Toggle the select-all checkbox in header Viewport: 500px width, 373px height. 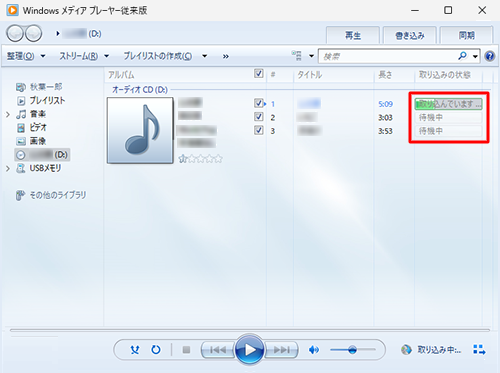coord(259,73)
